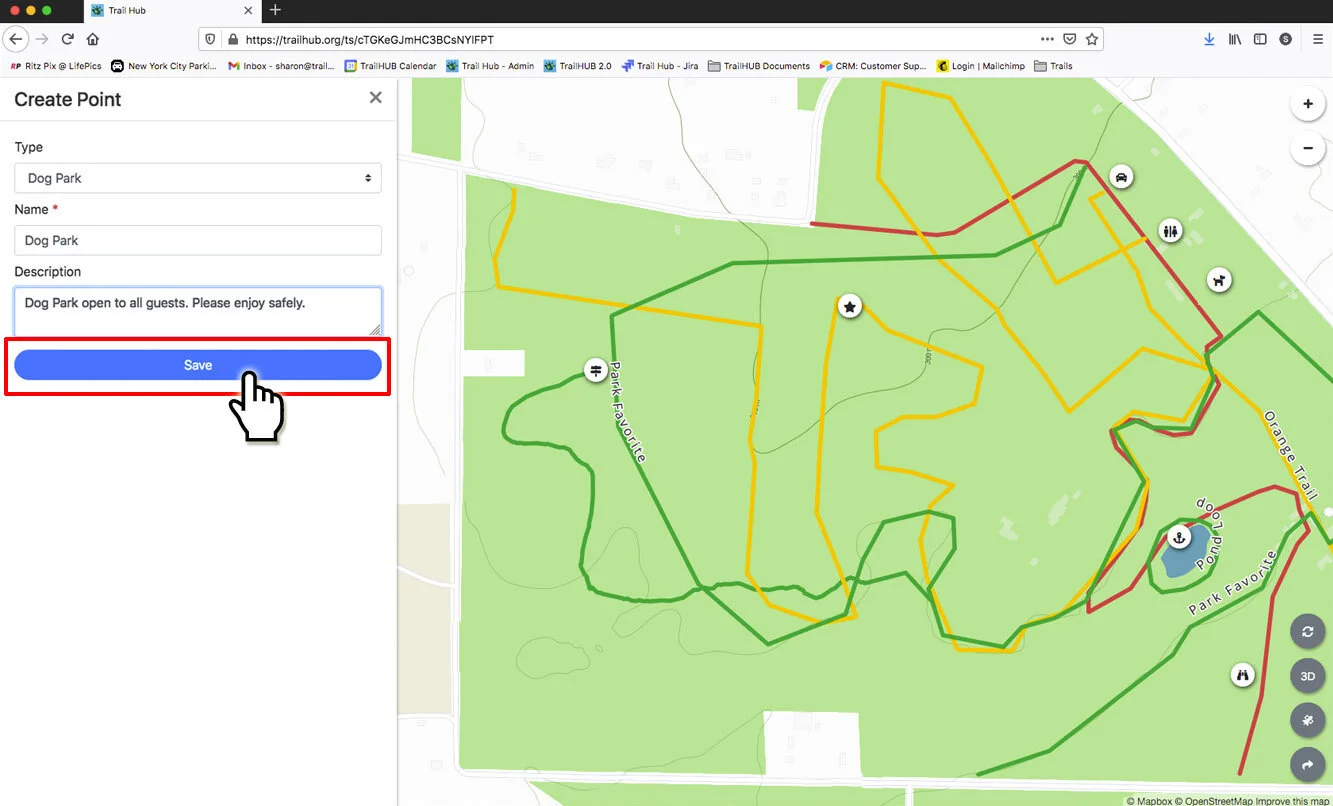This screenshot has height=806, width=1333.
Task: Open the TrailHUB Documents bookmark folder
Action: (759, 66)
